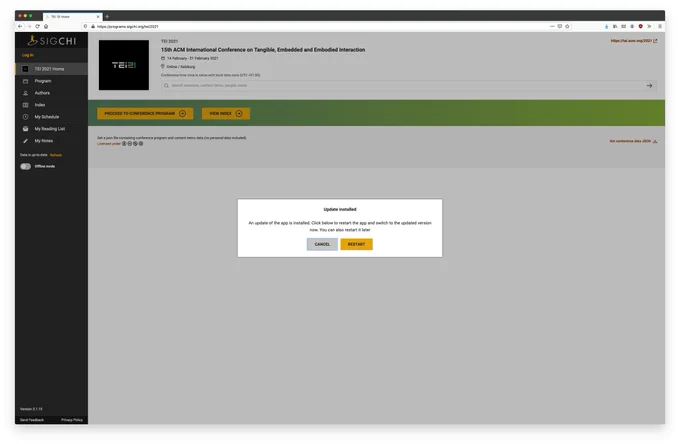Open the page actions ellipsis in the address bar

pyautogui.click(x=552, y=26)
